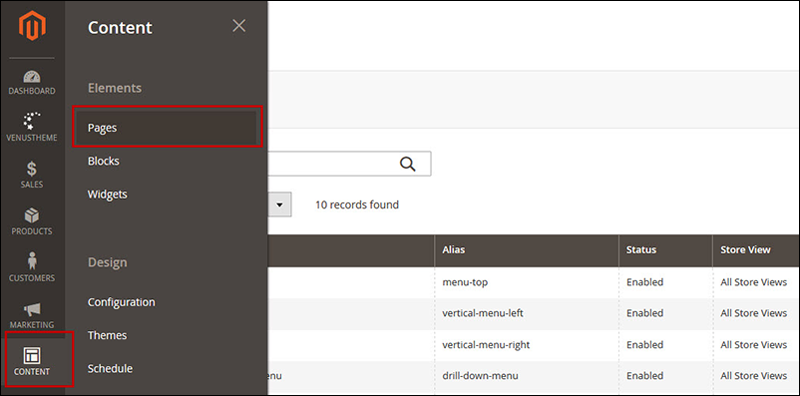Click Enabled status in drill-down-menu row
Screen dimensions: 800x396
point(645,376)
